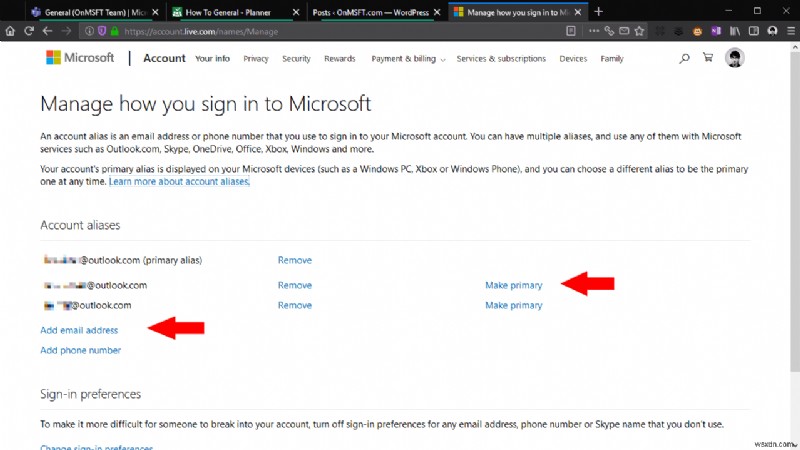Click the Microsoft logo
The width and height of the screenshot is (800, 450).
[80, 58]
